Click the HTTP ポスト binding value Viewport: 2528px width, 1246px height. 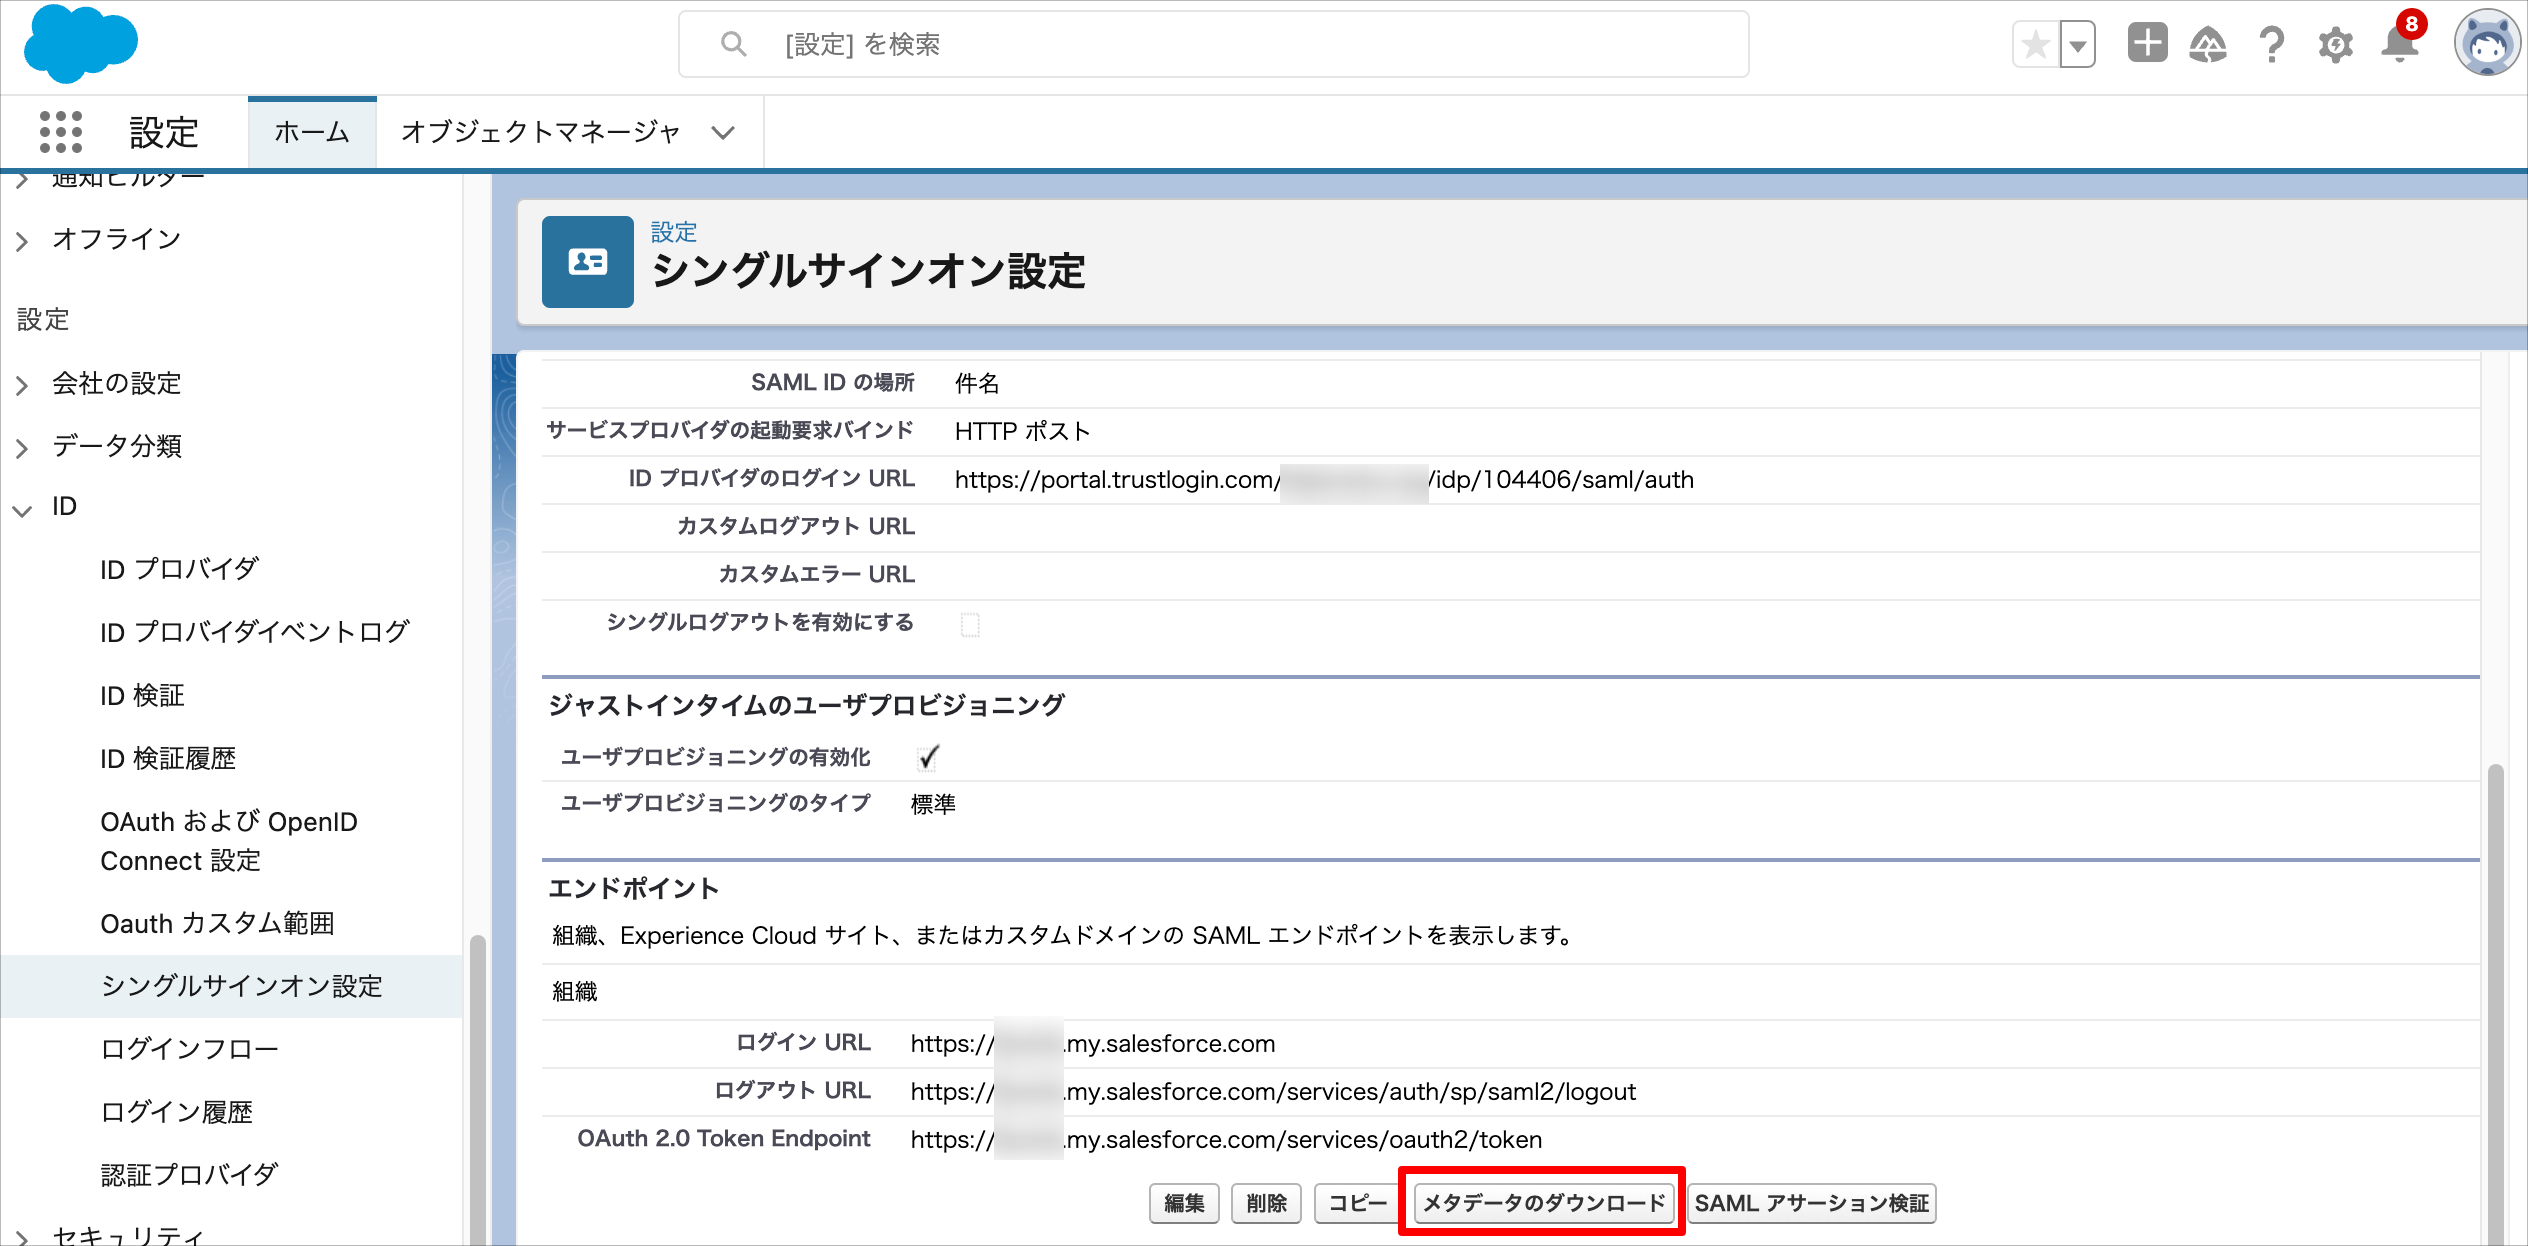1022,431
